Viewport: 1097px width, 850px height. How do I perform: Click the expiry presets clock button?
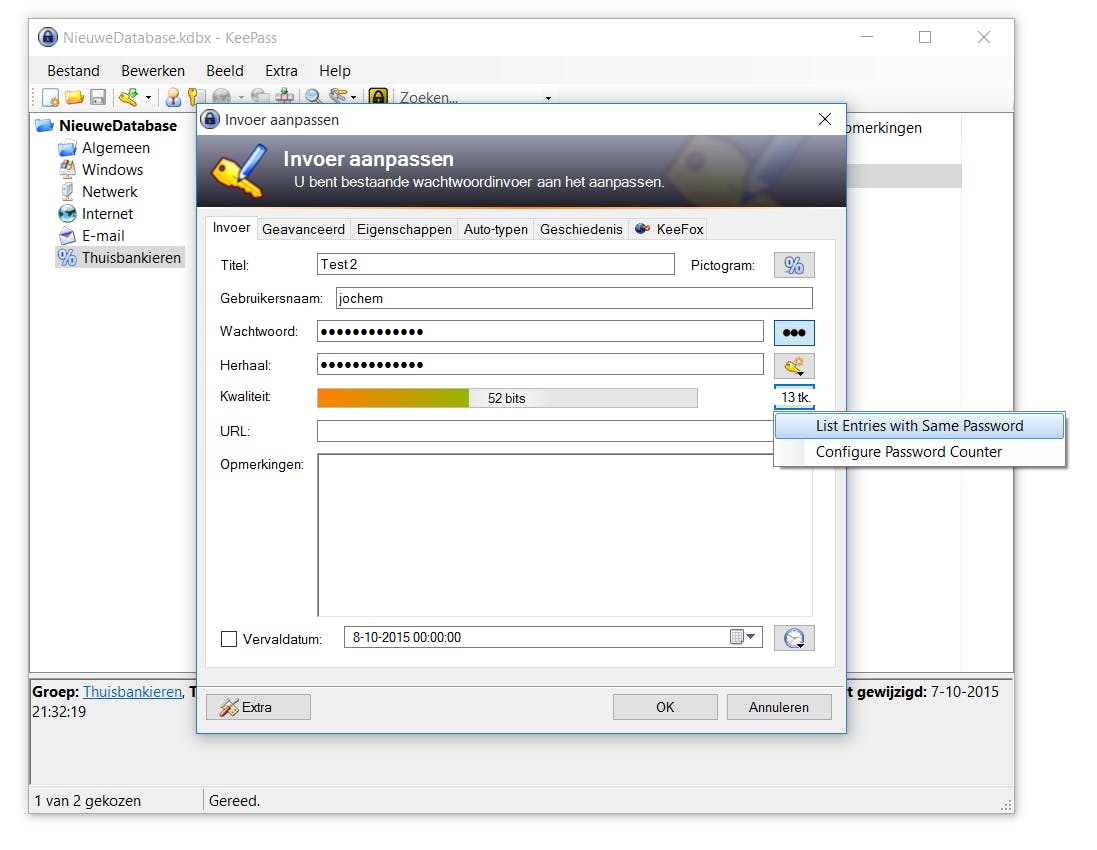pyautogui.click(x=794, y=638)
